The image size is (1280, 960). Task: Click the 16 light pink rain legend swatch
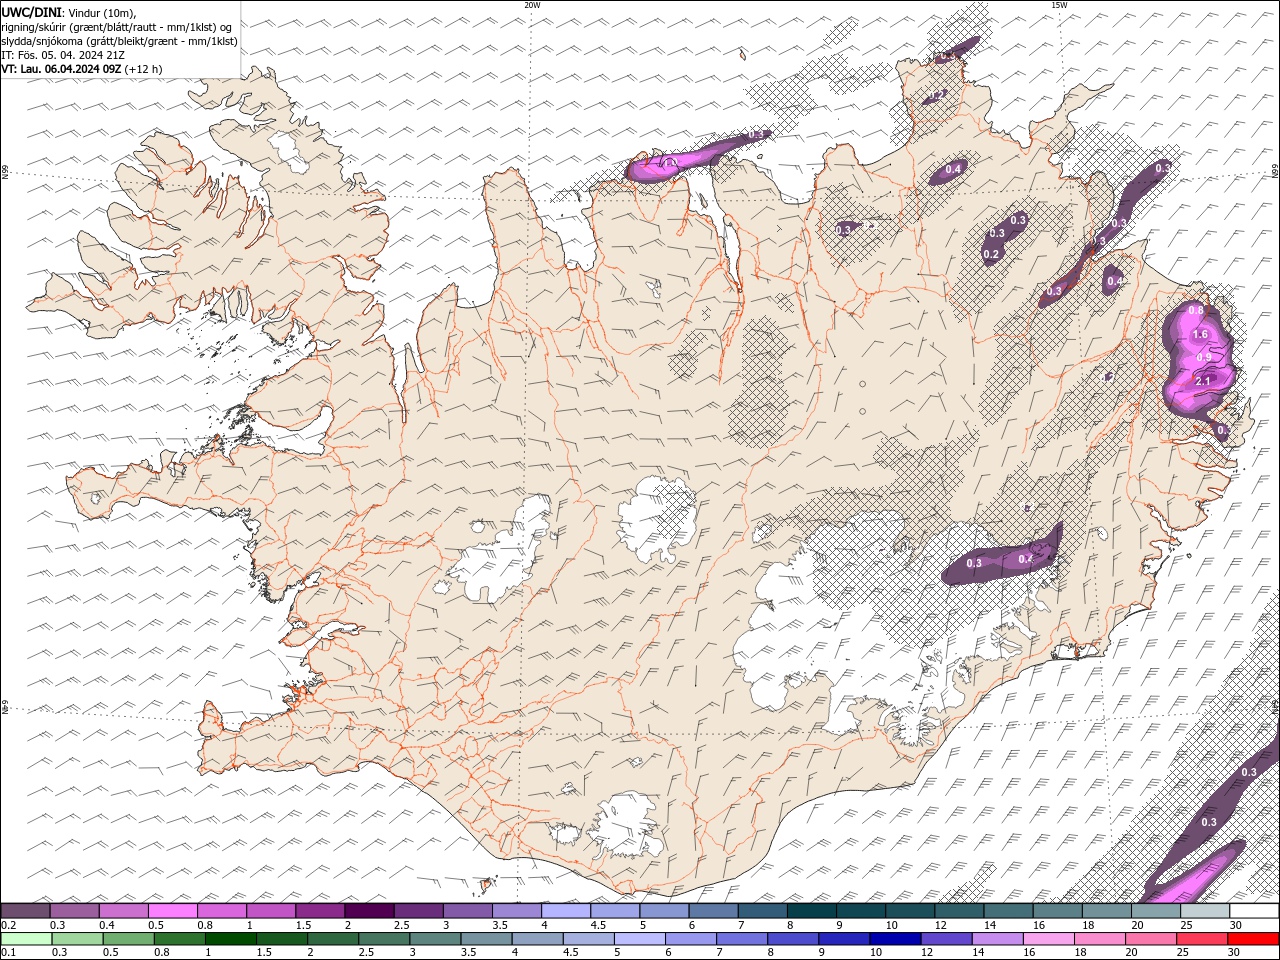[1048, 939]
